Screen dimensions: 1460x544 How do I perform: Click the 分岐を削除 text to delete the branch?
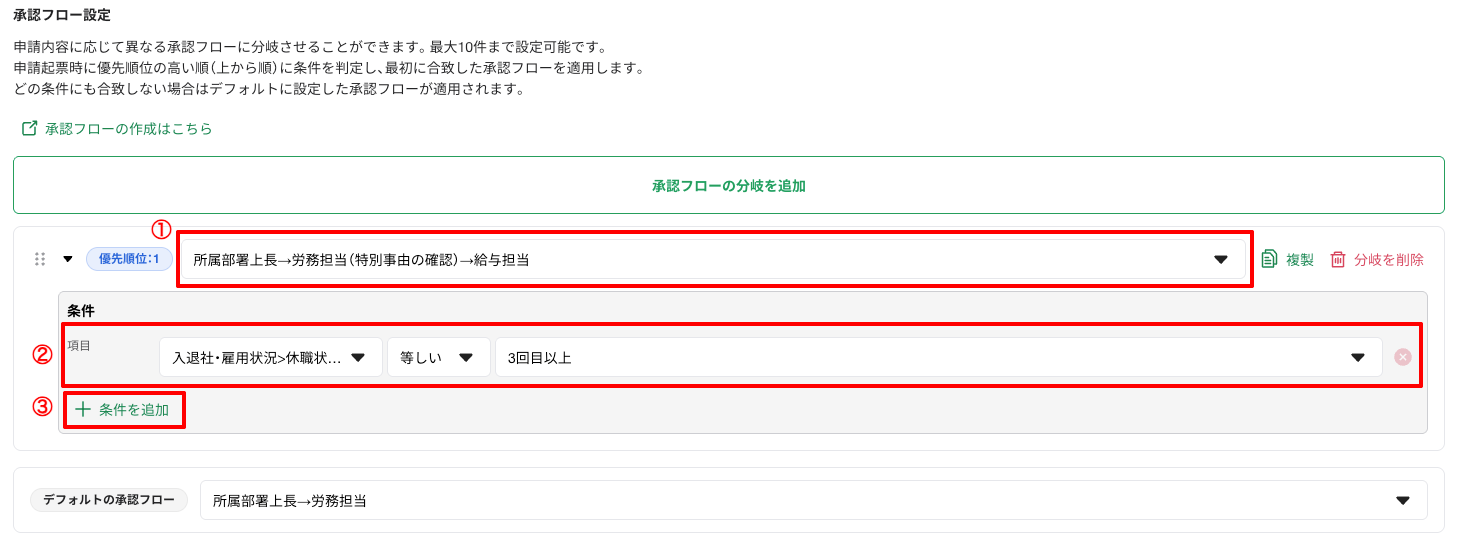tap(1389, 259)
